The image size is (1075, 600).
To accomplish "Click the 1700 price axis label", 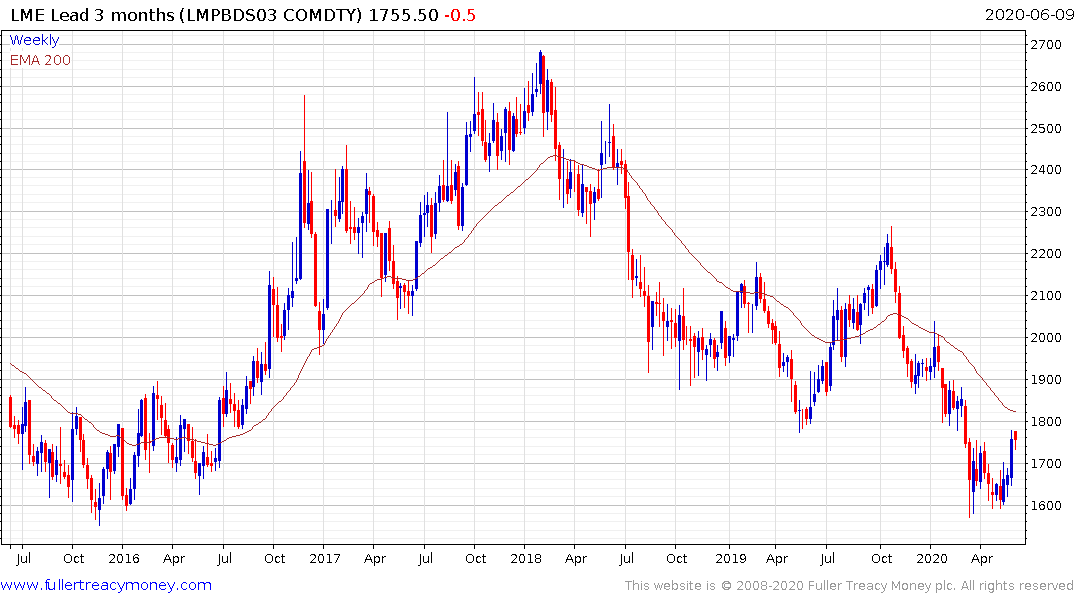I will click(x=1046, y=464).
